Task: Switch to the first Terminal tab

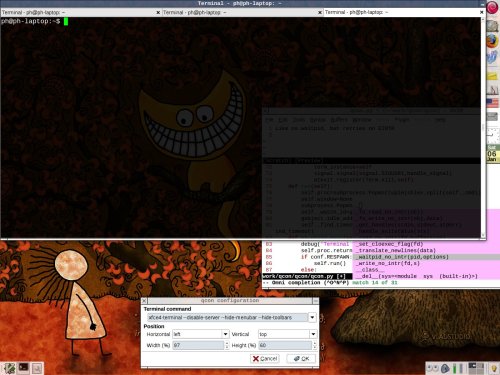Action: coord(78,12)
